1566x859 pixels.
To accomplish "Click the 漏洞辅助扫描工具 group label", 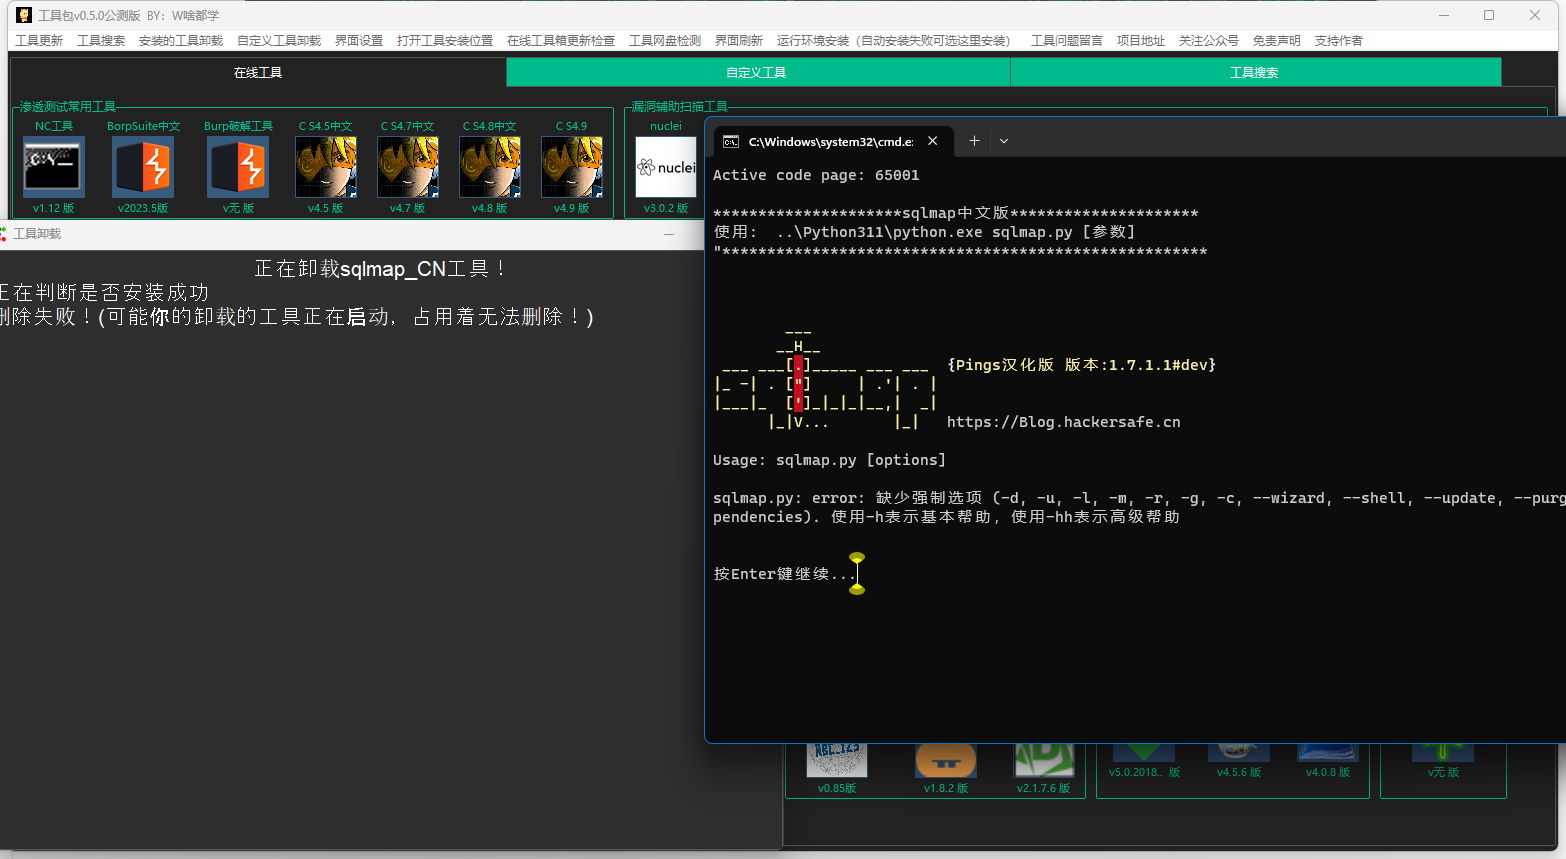I will [x=680, y=107].
